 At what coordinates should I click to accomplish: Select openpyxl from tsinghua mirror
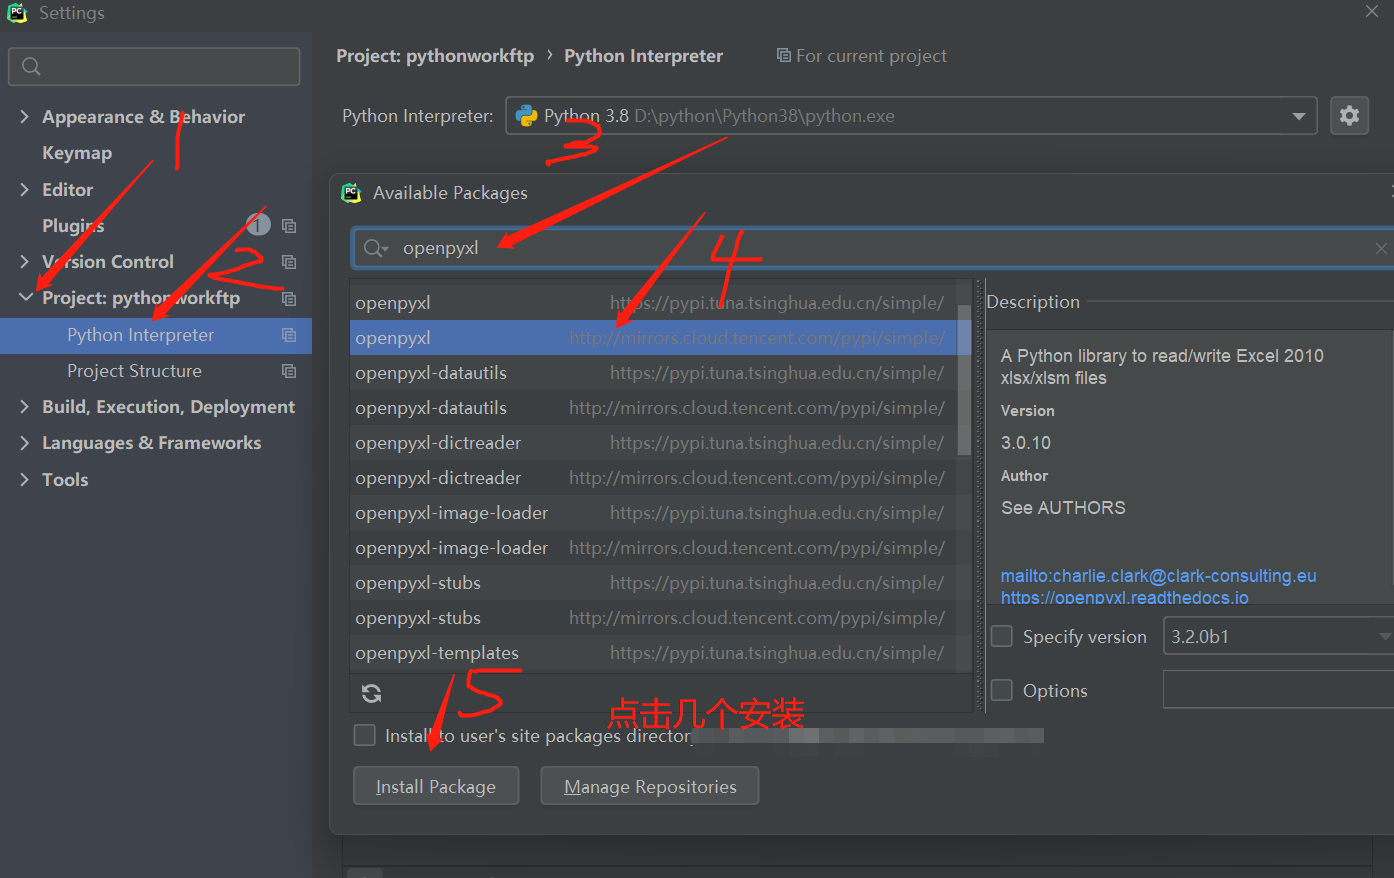coord(652,302)
